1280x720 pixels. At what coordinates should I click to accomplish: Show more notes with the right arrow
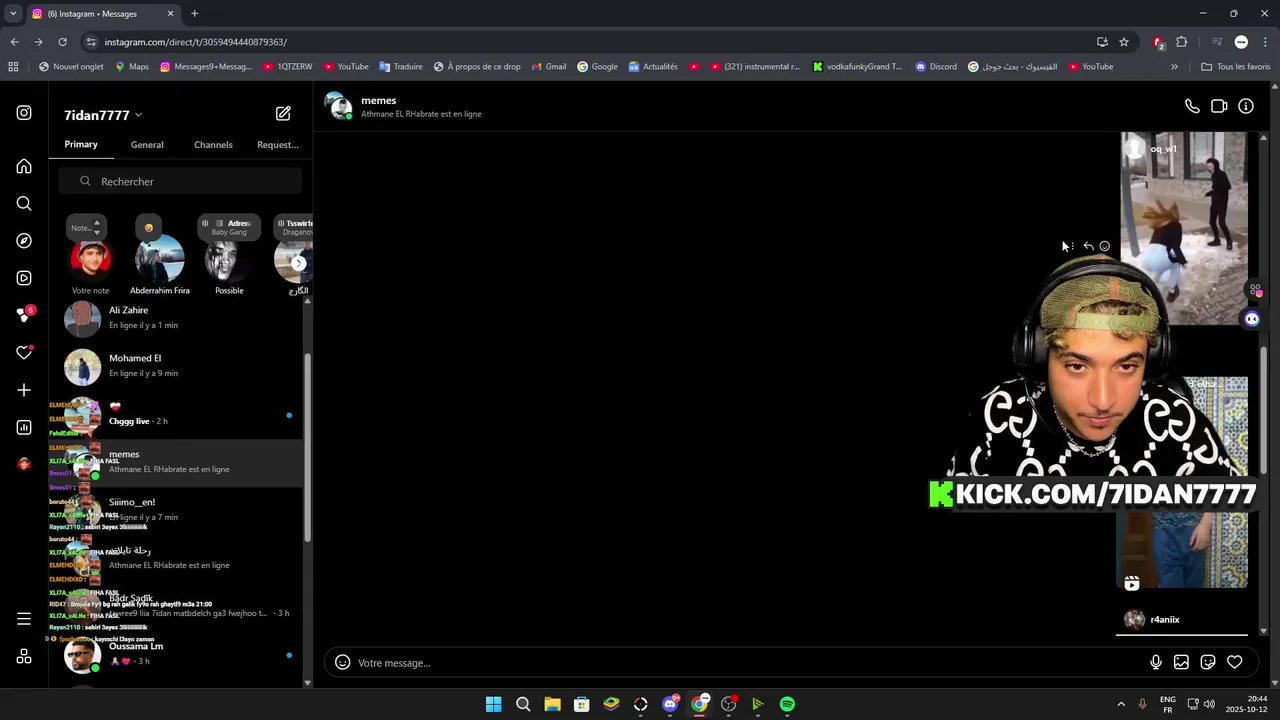pyautogui.click(x=298, y=263)
